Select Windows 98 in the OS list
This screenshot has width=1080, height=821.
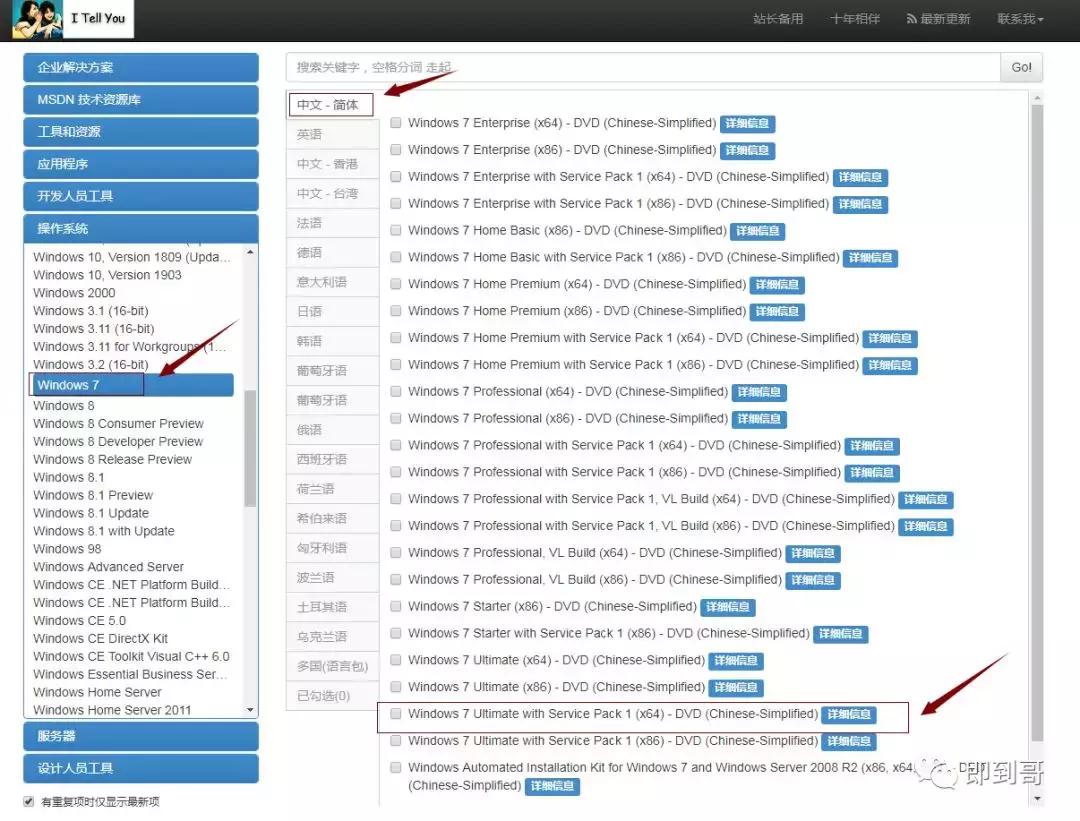68,549
